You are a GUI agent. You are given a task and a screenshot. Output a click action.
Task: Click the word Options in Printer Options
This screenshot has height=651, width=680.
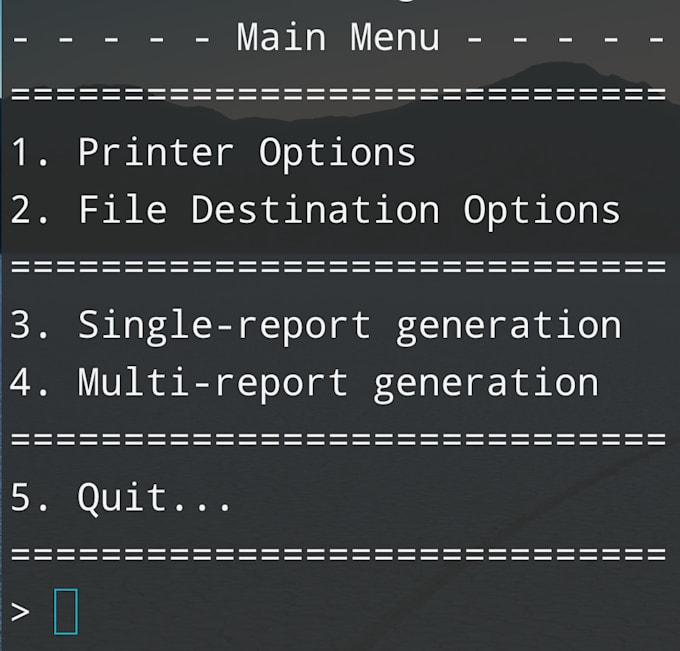337,154
